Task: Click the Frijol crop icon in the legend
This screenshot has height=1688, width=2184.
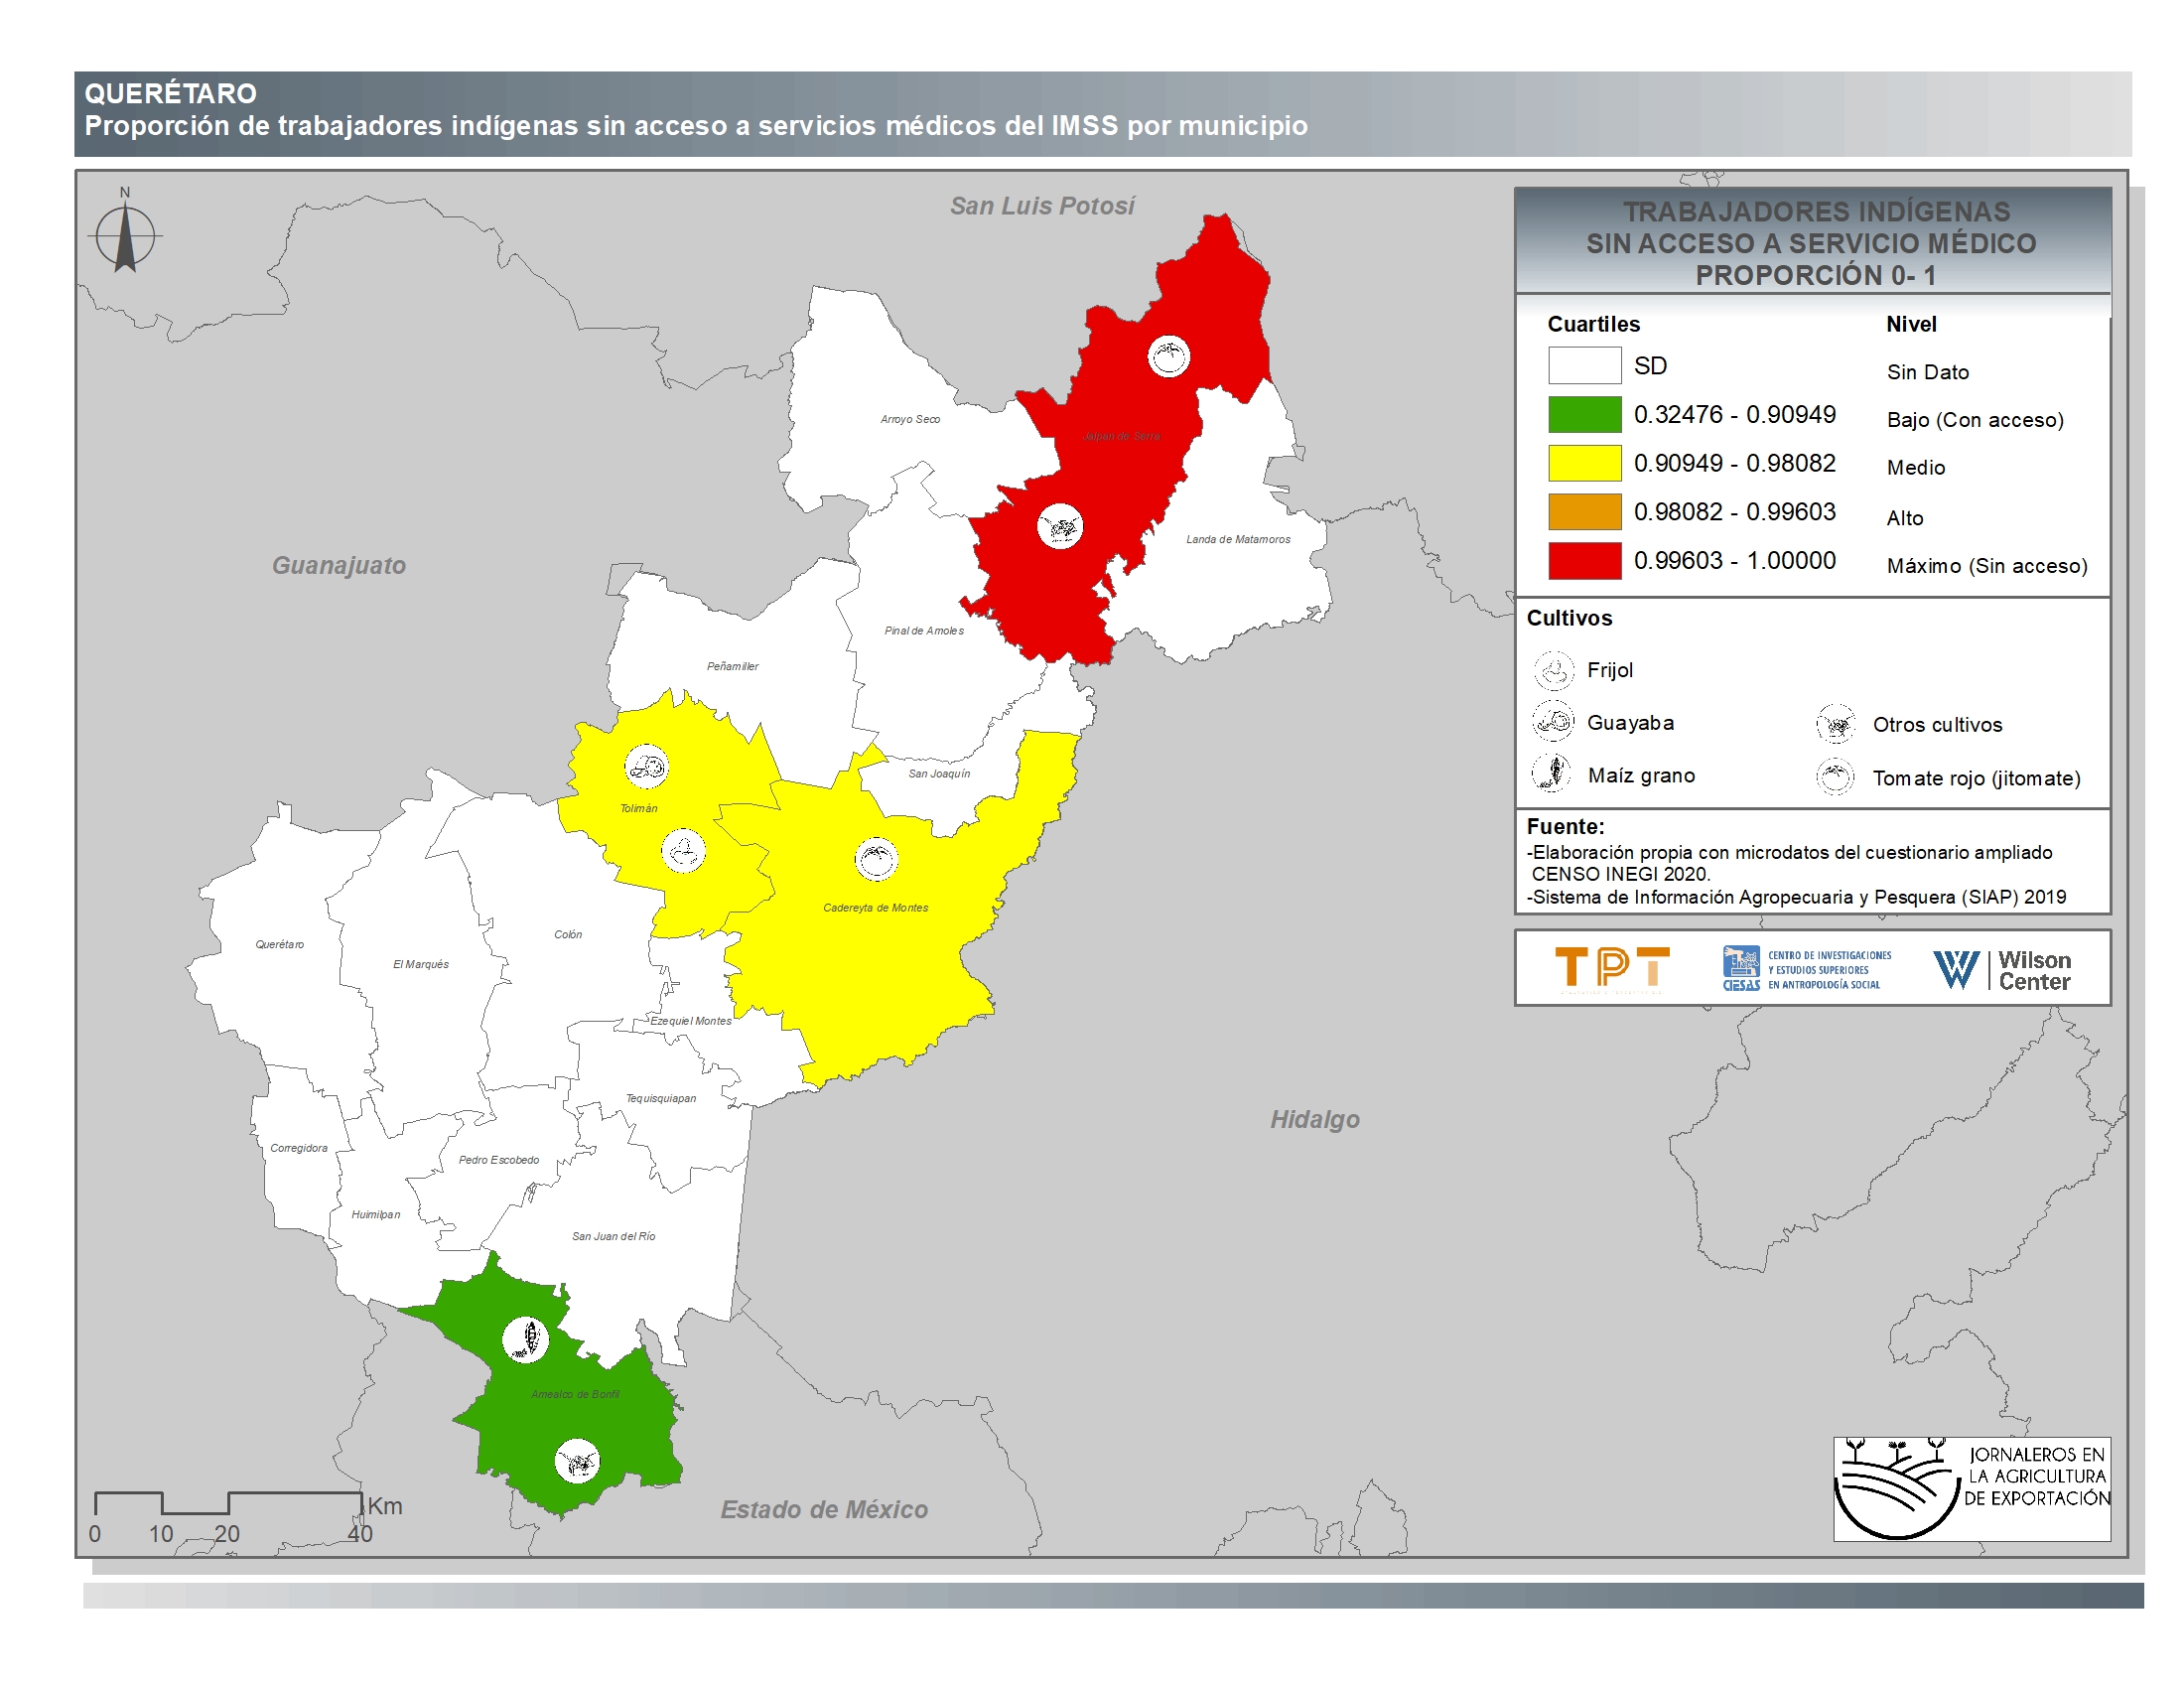Action: click(1553, 670)
